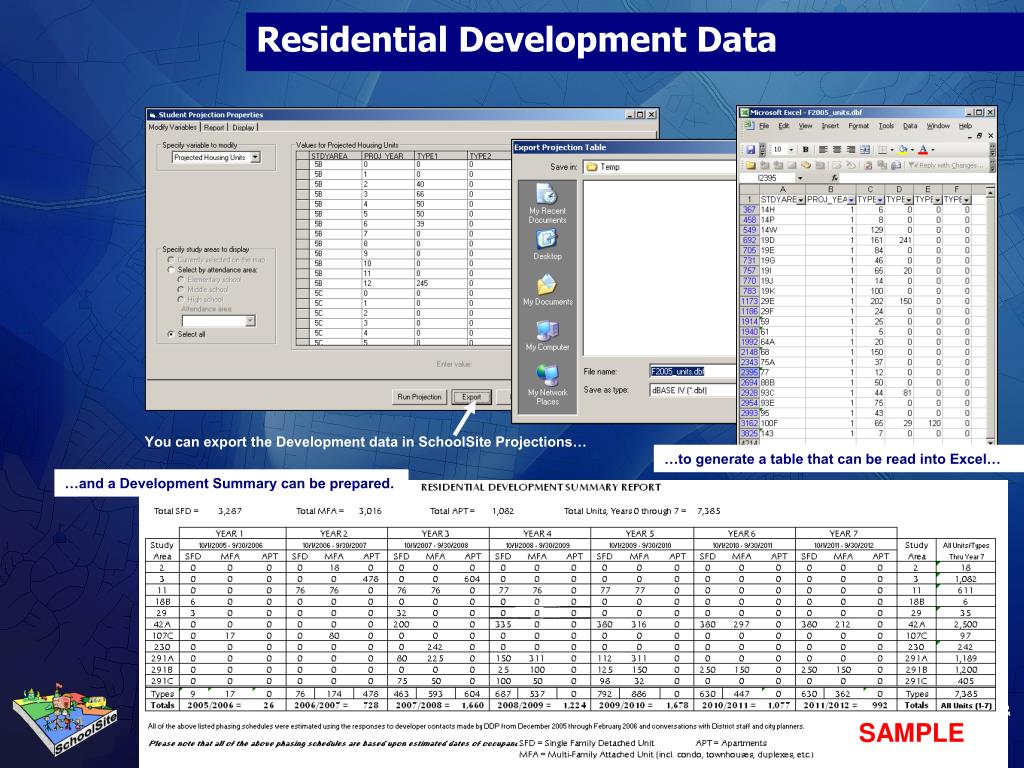
Task: Switch to the Report tab
Action: (x=214, y=127)
